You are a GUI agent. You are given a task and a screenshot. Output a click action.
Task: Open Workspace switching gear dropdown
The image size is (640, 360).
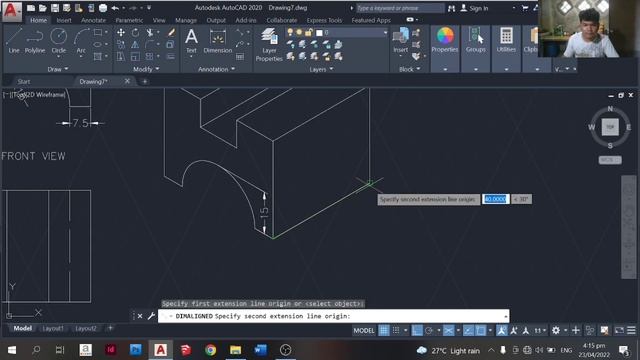click(558, 330)
